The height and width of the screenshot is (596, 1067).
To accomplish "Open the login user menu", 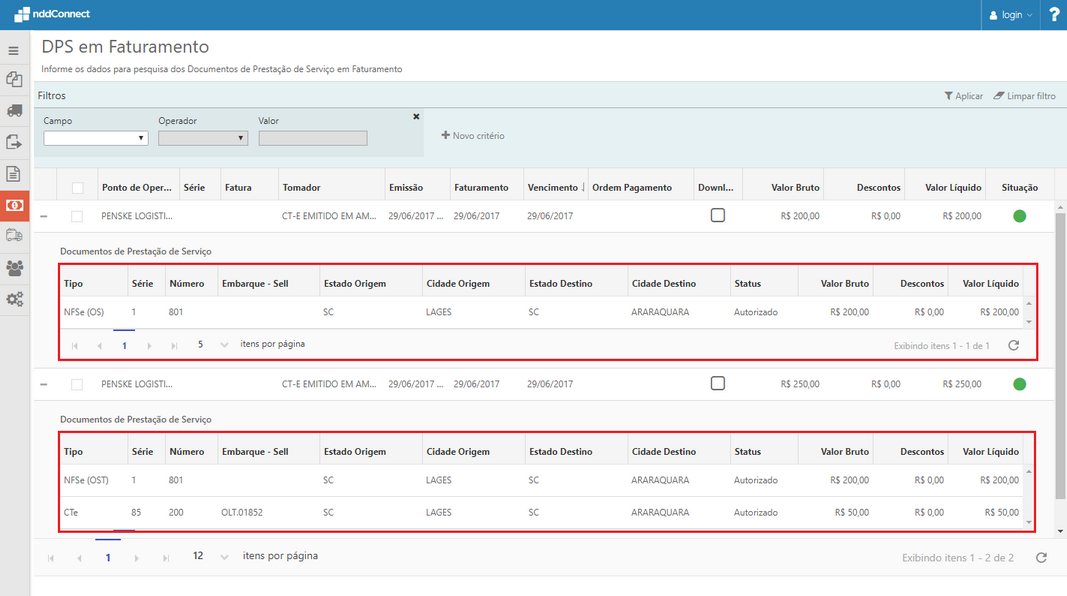I will (1011, 15).
